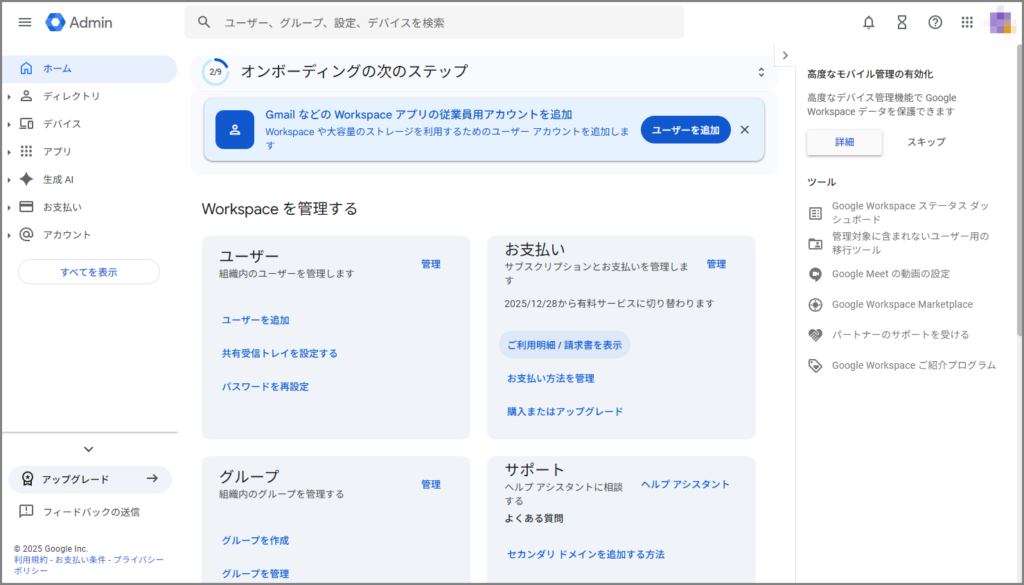
Task: Click the Google Meet video settings icon
Action: tap(815, 274)
